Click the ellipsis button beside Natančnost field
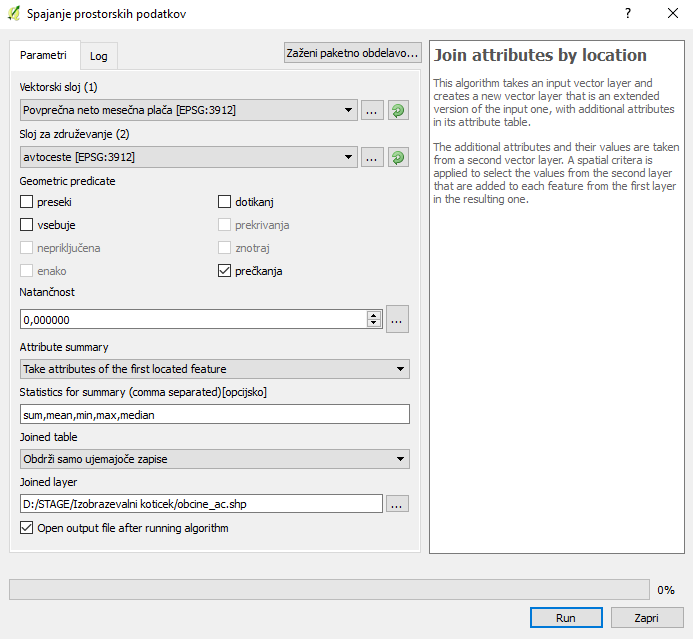Viewport: 693px width, 639px height. (x=397, y=320)
